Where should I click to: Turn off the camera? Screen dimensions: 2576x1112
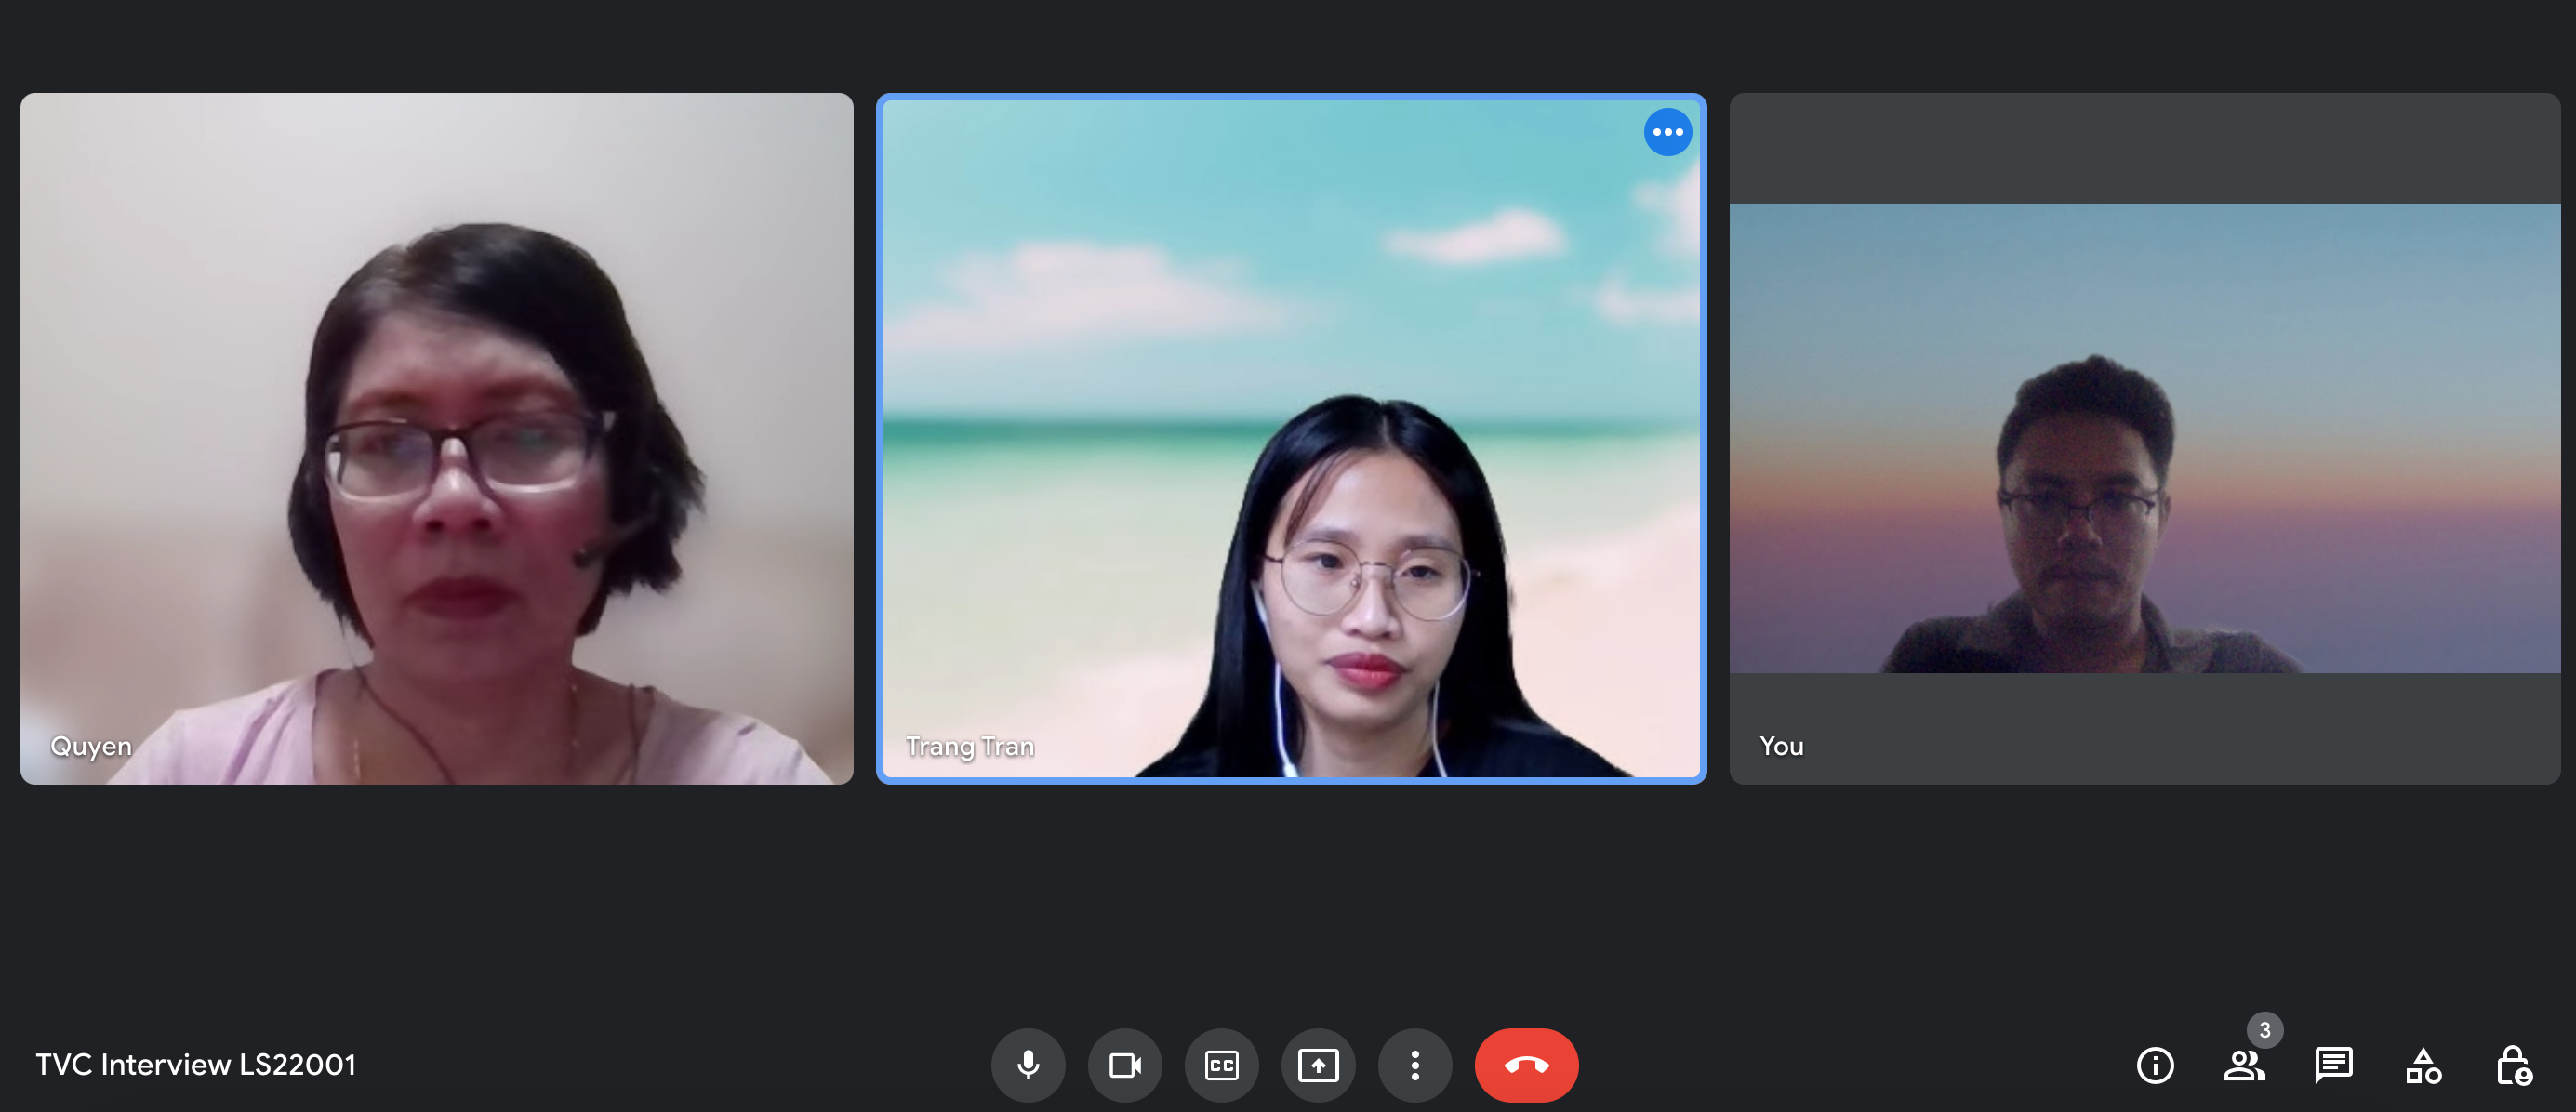[1124, 1065]
